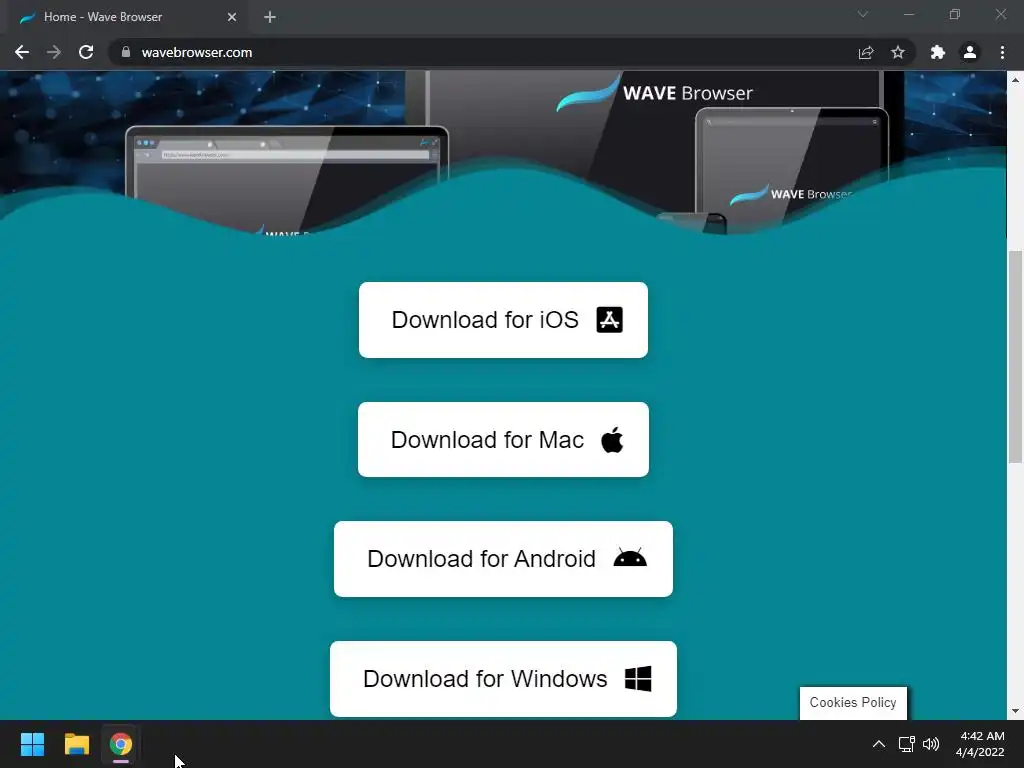Open the Cookies Policy link
This screenshot has height=768, width=1024.
853,703
